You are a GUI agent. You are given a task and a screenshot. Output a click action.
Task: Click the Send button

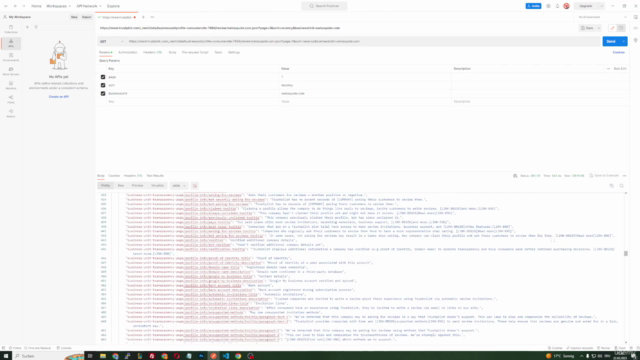tap(611, 41)
